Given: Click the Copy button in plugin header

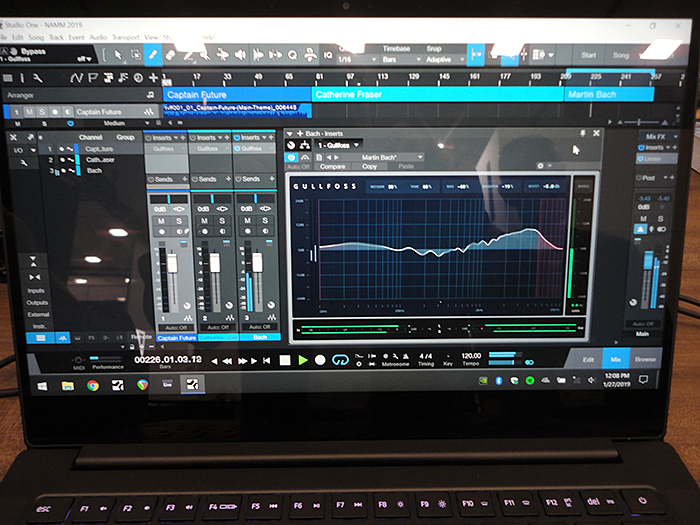Looking at the screenshot, I should (369, 167).
